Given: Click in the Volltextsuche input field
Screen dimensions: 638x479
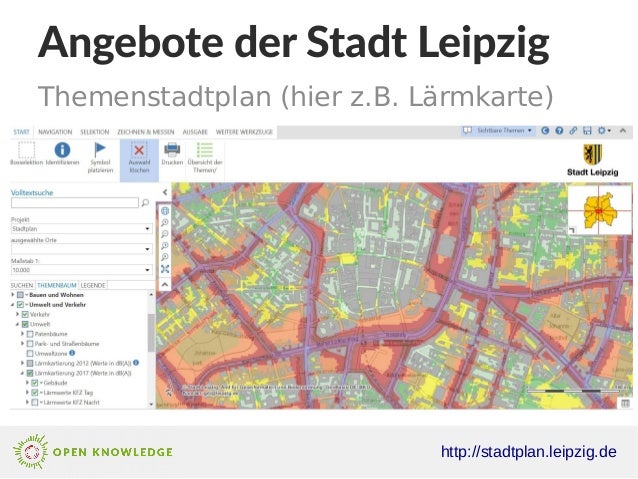Looking at the screenshot, I should coord(75,202).
